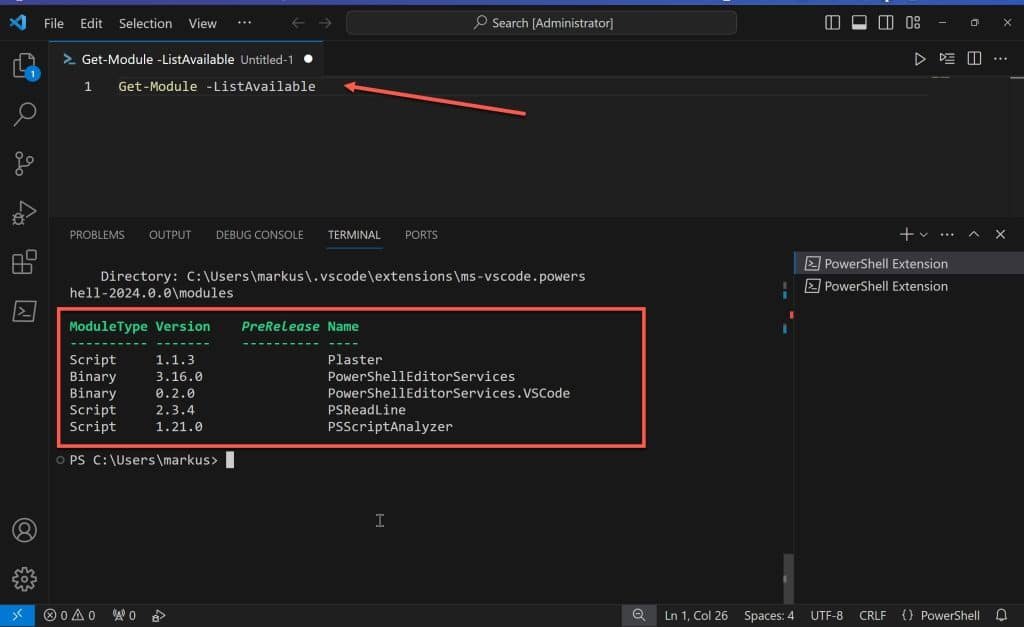Toggle the primary sidebar visibility
The image size is (1024, 627).
[x=832, y=22]
